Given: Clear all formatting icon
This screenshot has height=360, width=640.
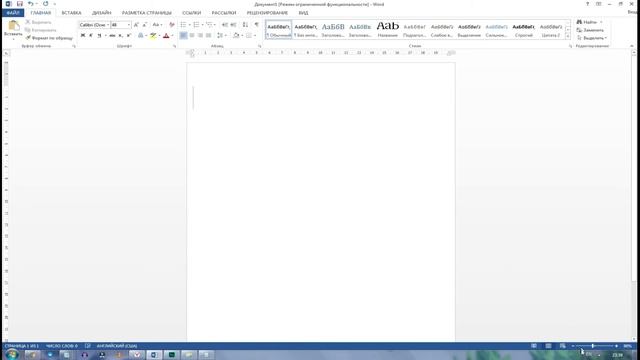Looking at the screenshot, I should point(172,25).
